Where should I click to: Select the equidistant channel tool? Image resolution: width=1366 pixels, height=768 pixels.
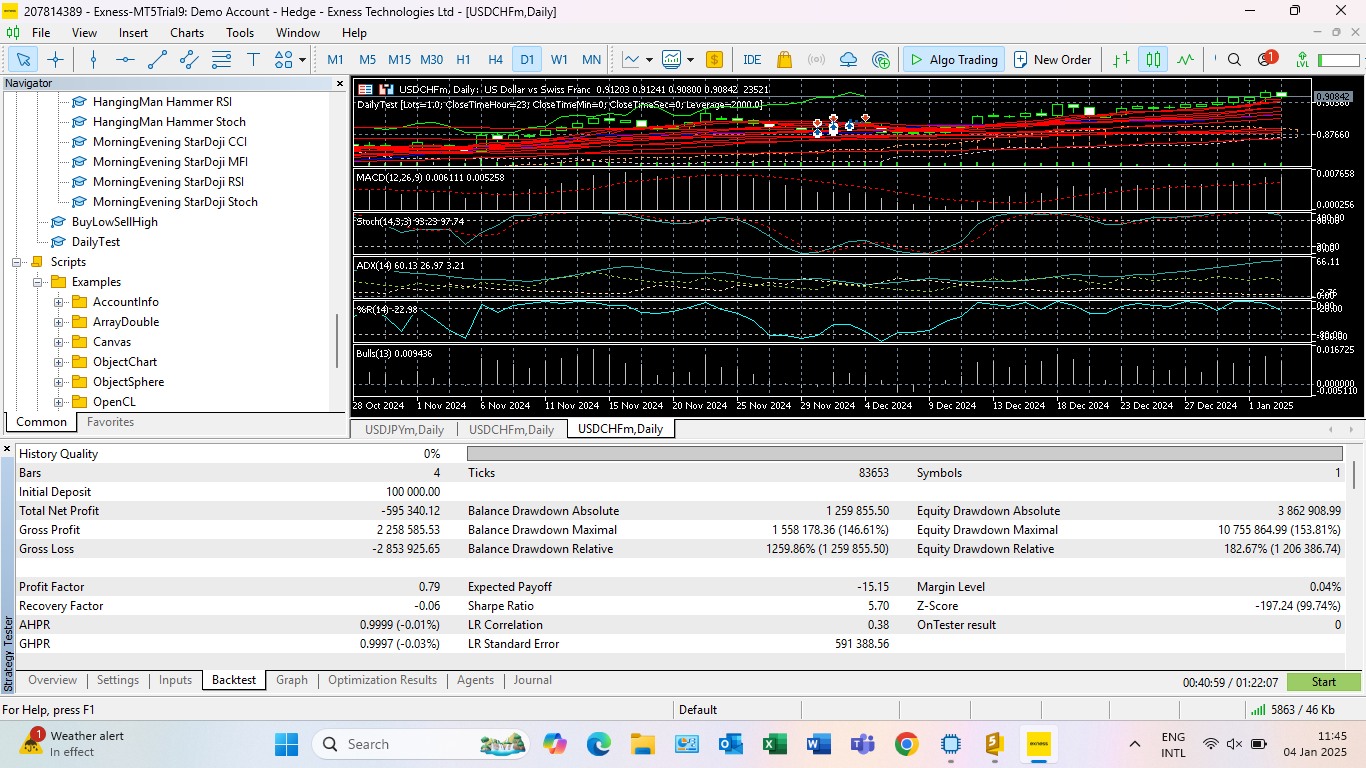189,60
